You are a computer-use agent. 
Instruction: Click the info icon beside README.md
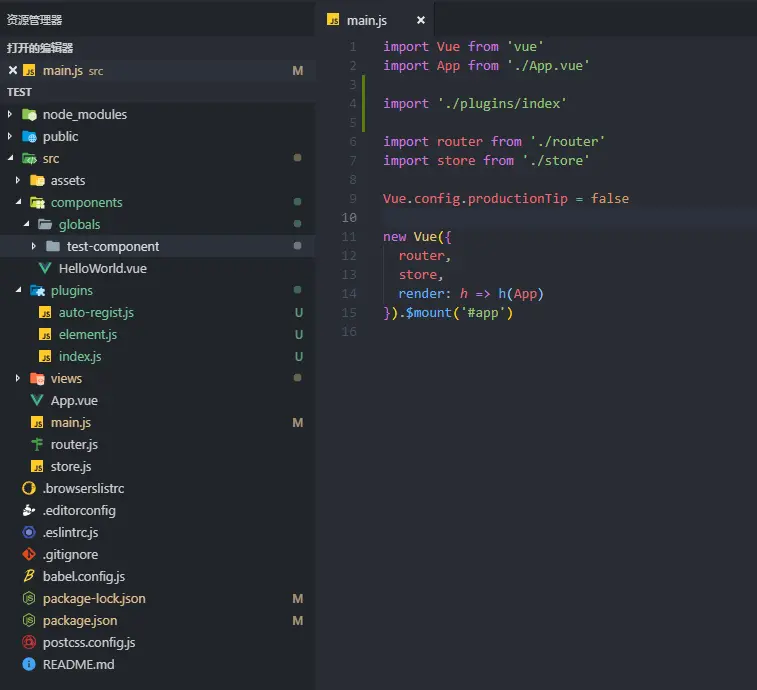[x=29, y=664]
